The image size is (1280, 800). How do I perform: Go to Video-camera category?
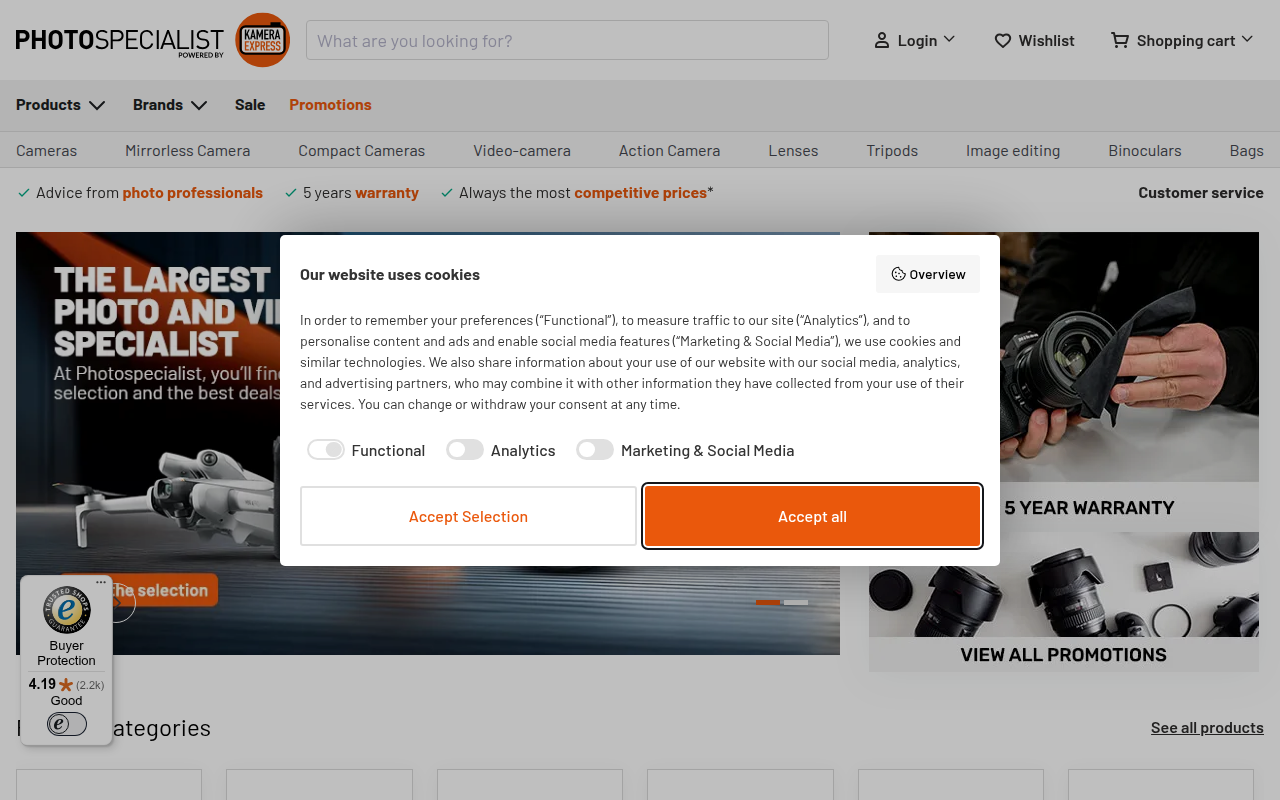(x=522, y=151)
